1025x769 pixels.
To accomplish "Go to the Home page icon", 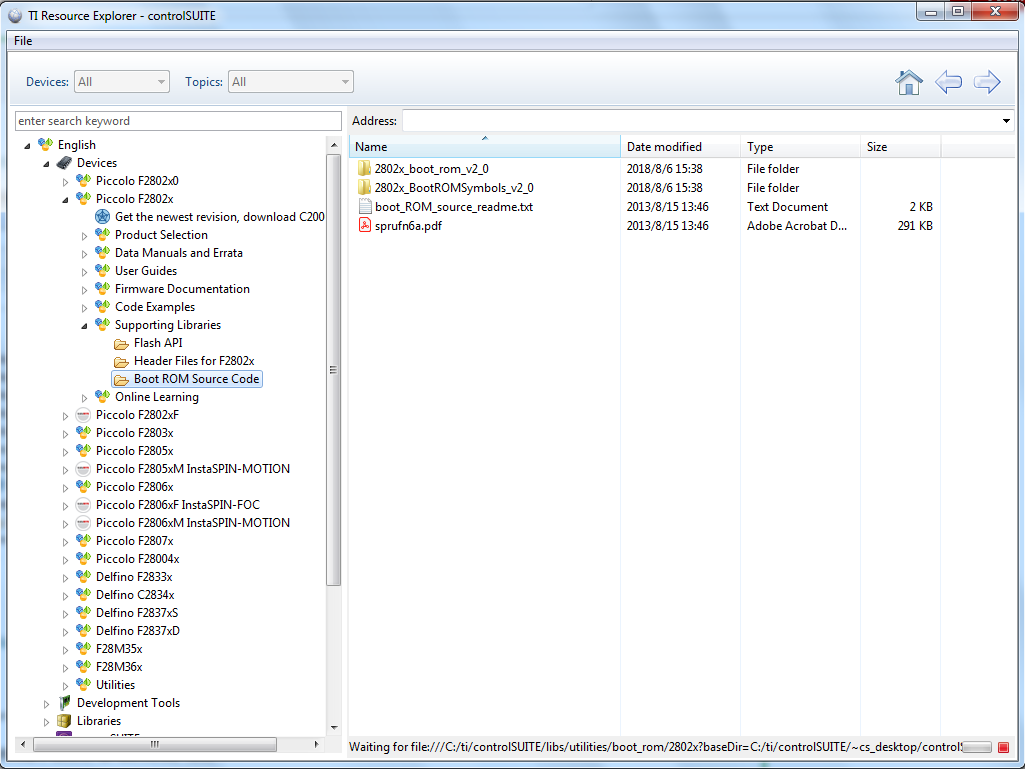I will (909, 82).
